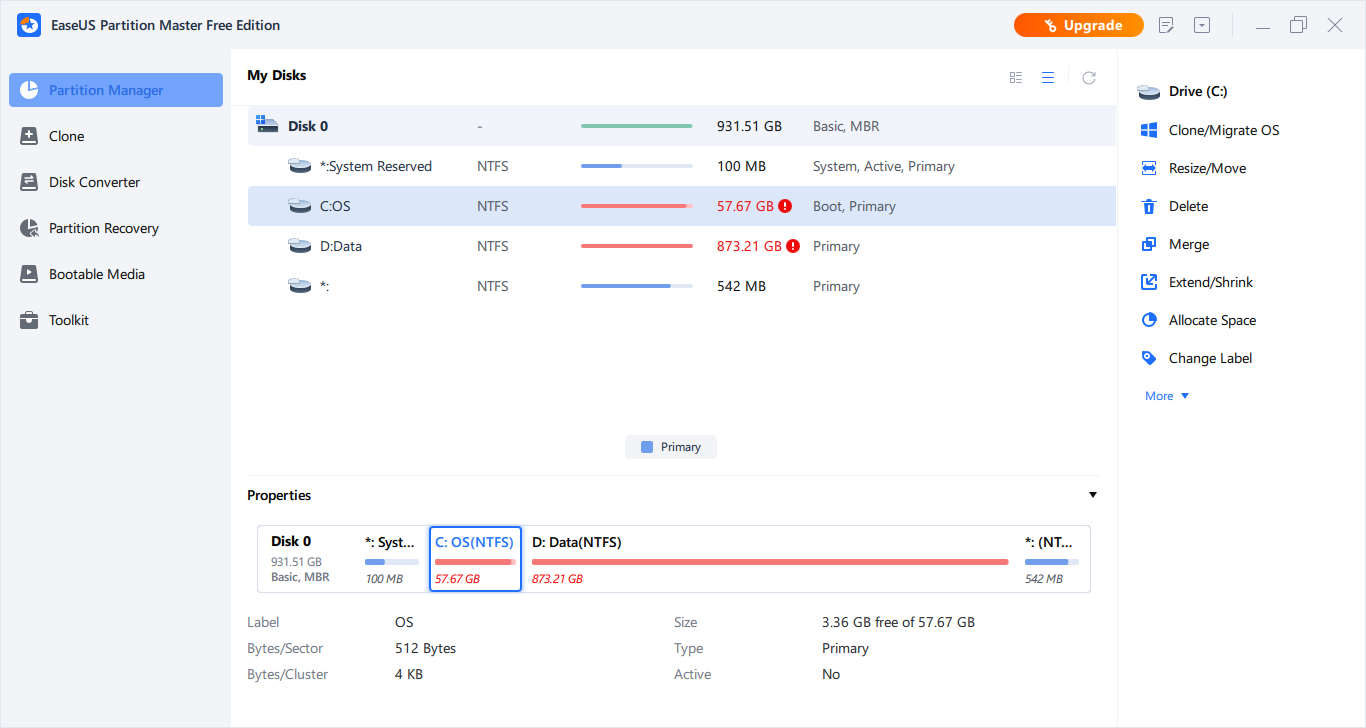Switch to the detailed card view icon
Screen dimensions: 1366x728
(x=1016, y=77)
